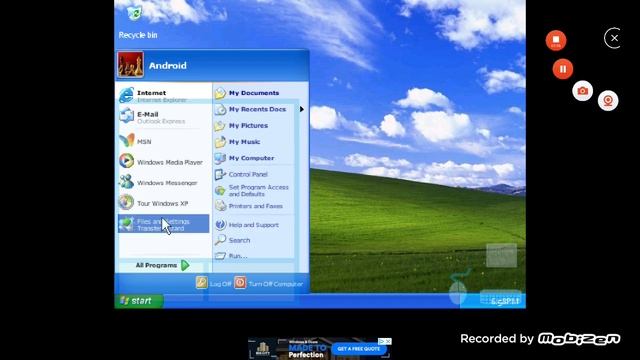640x360 pixels.
Task: Stop the Mobizen recording
Action: [x=556, y=40]
